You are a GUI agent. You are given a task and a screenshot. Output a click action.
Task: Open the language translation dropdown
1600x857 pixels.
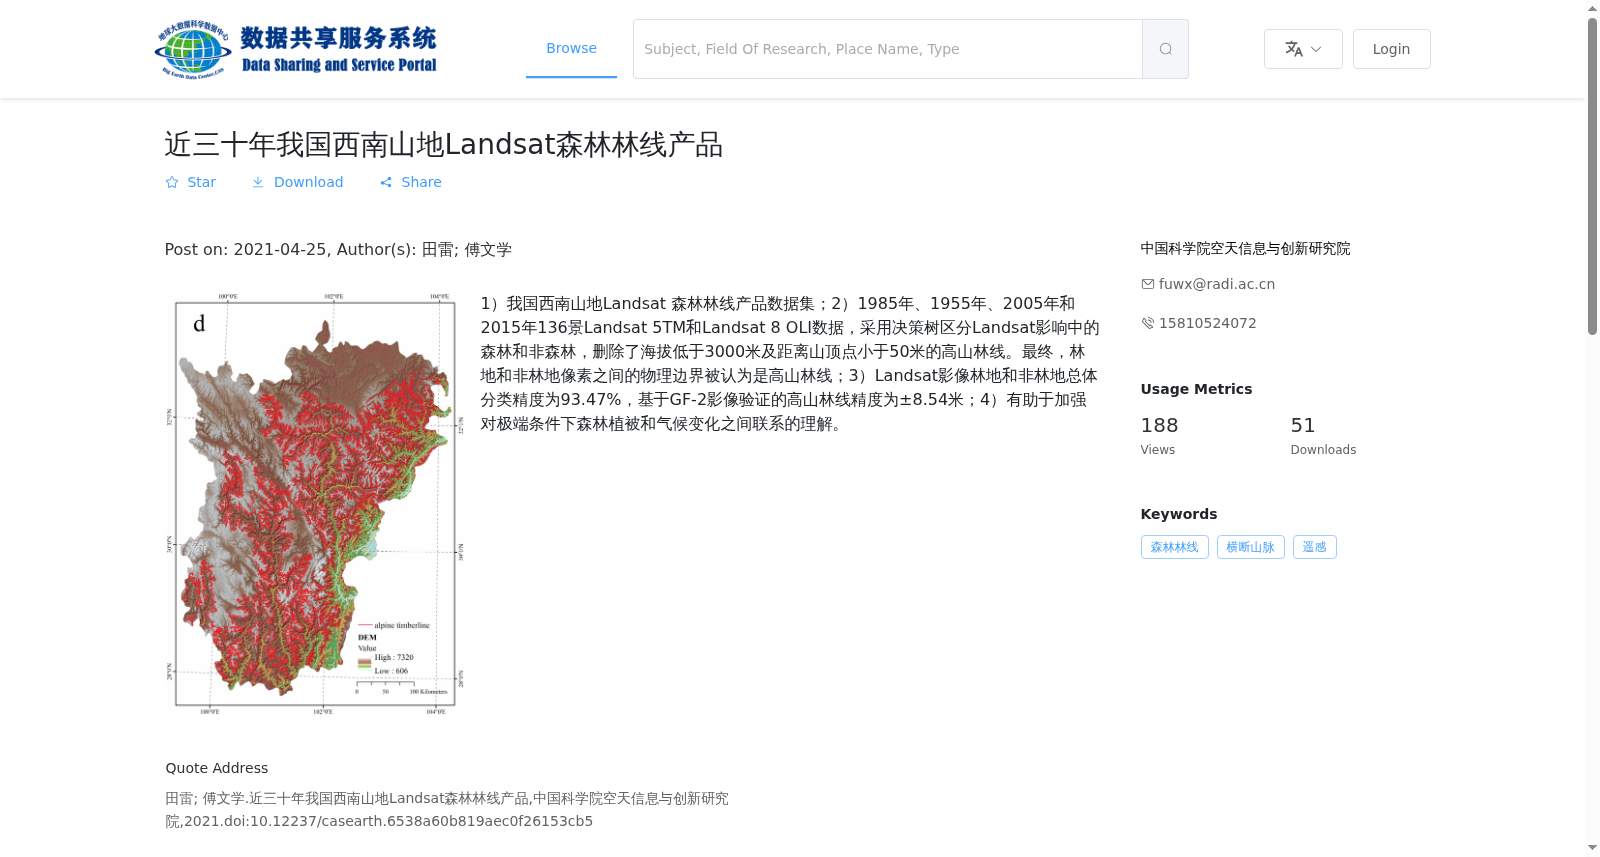[1303, 49]
